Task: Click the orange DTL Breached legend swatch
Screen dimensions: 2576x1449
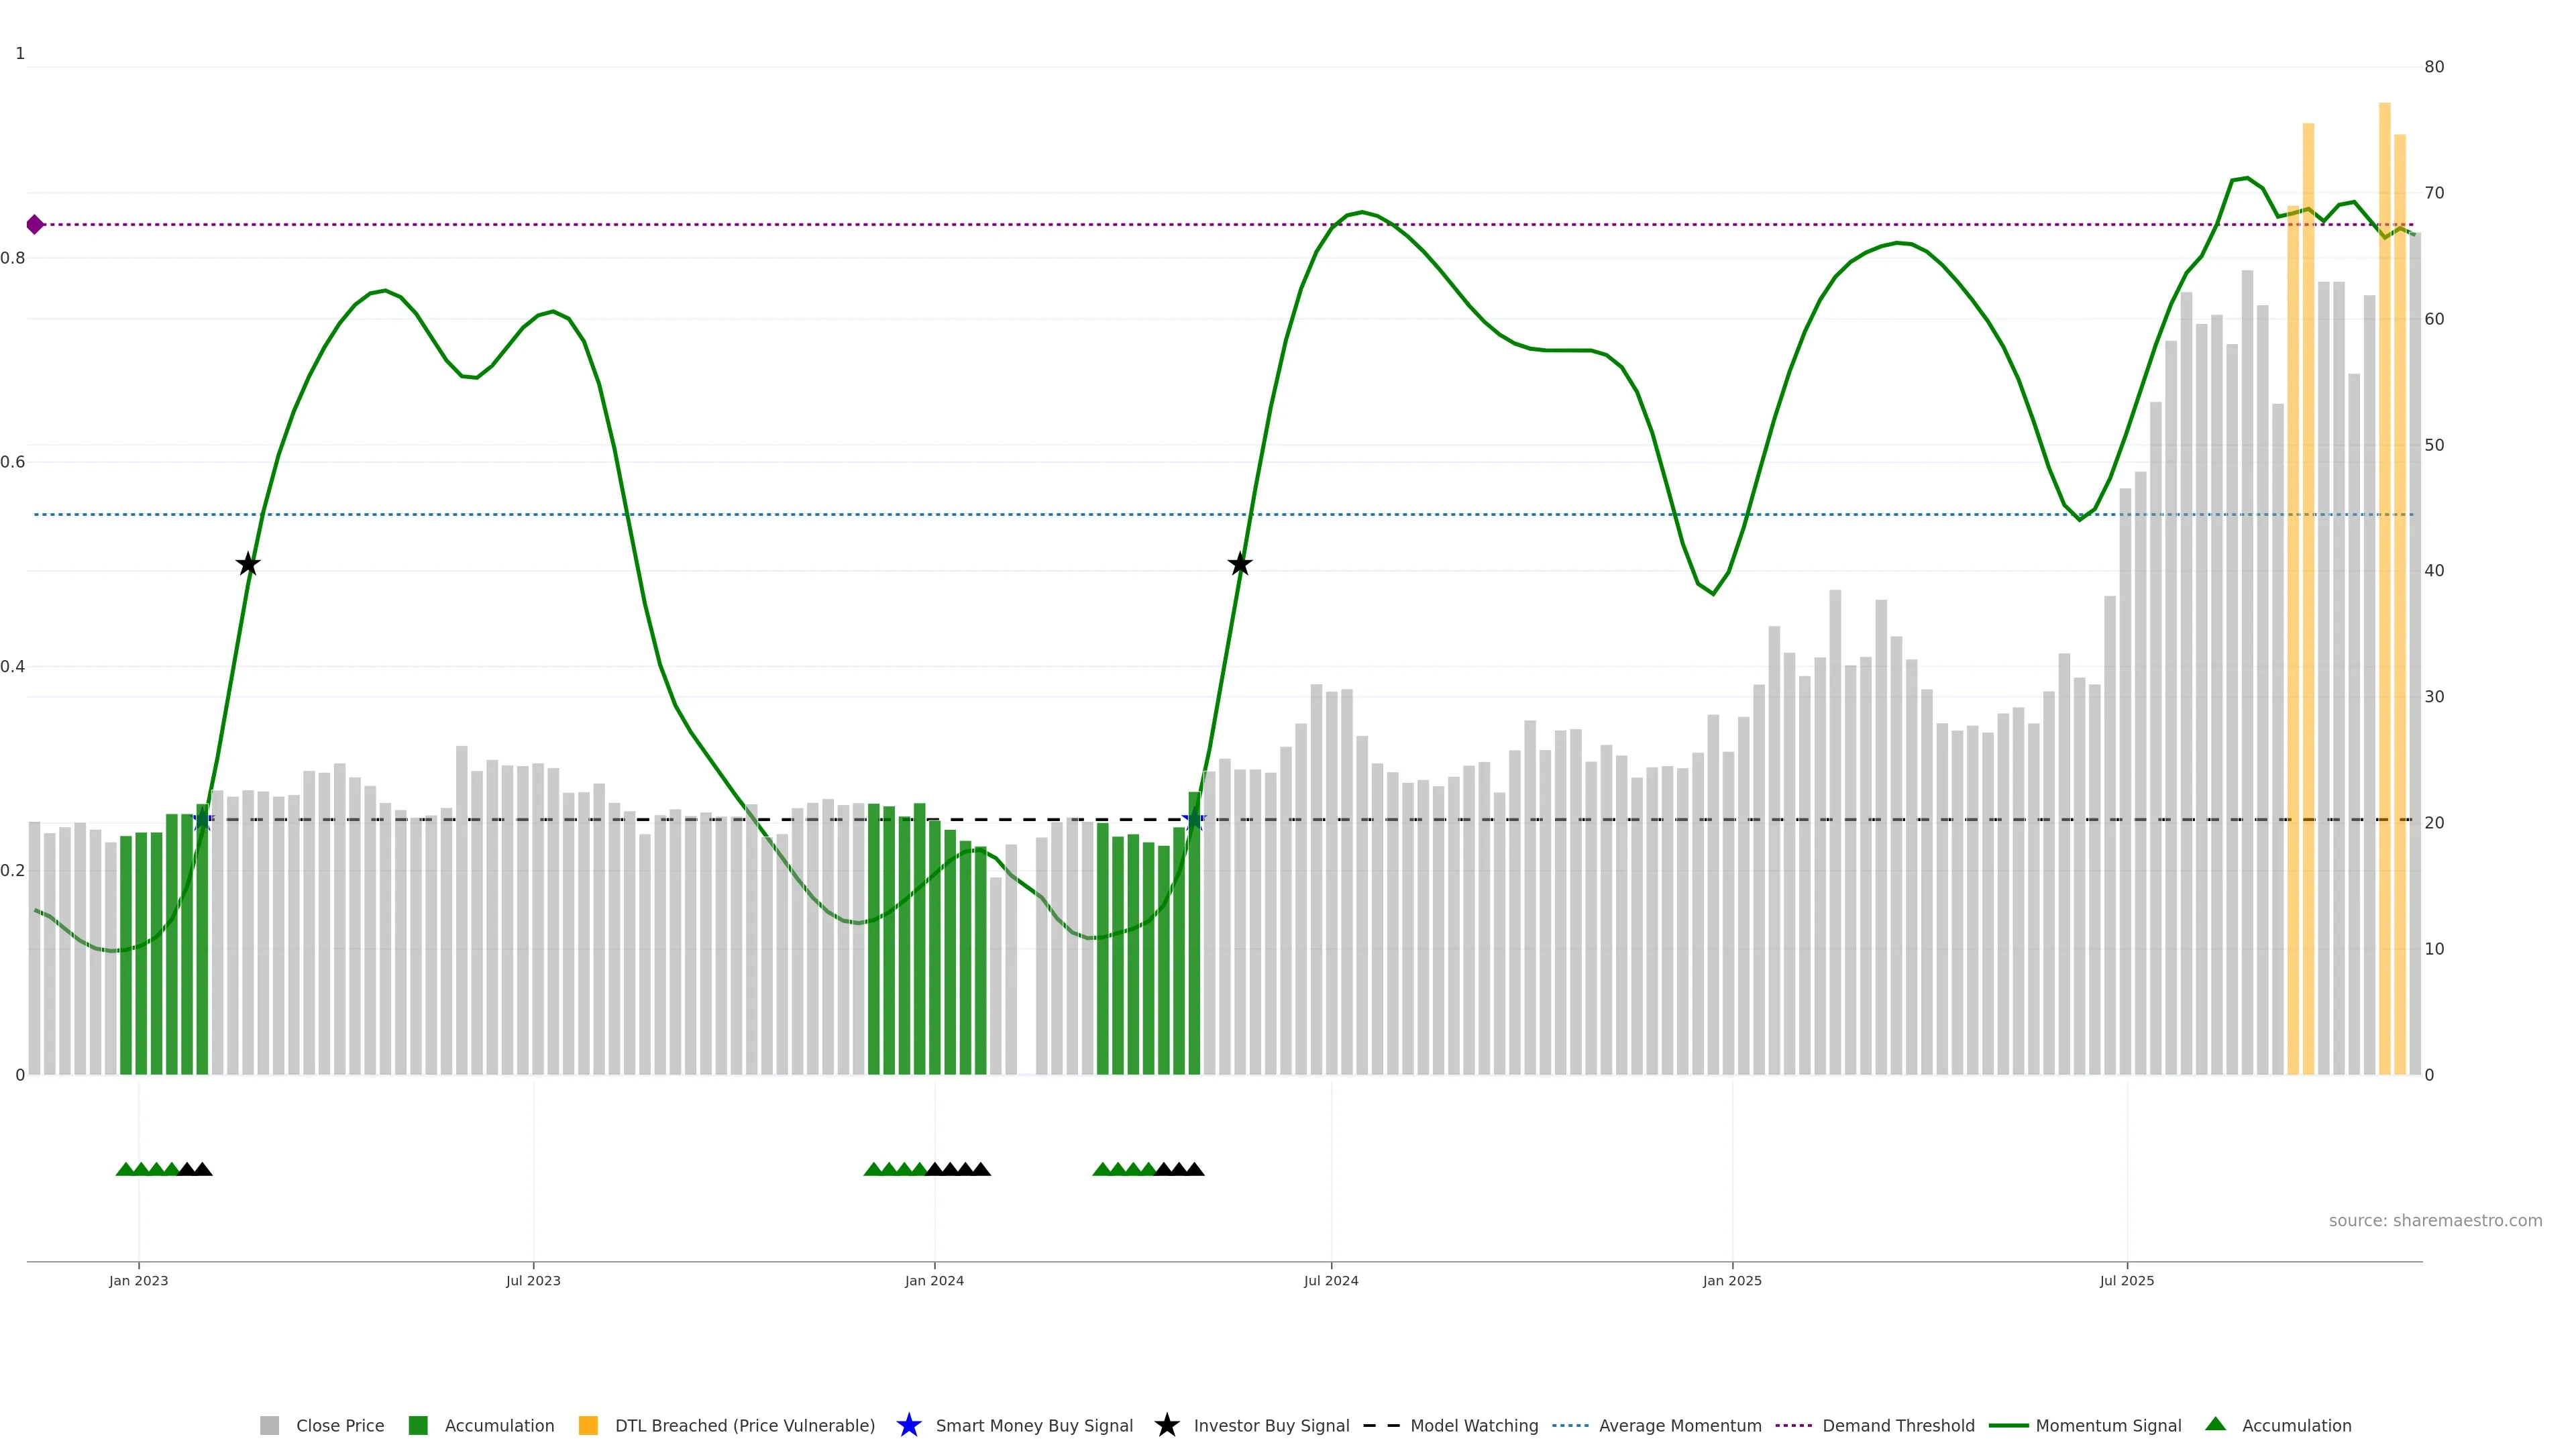Action: point(588,1426)
